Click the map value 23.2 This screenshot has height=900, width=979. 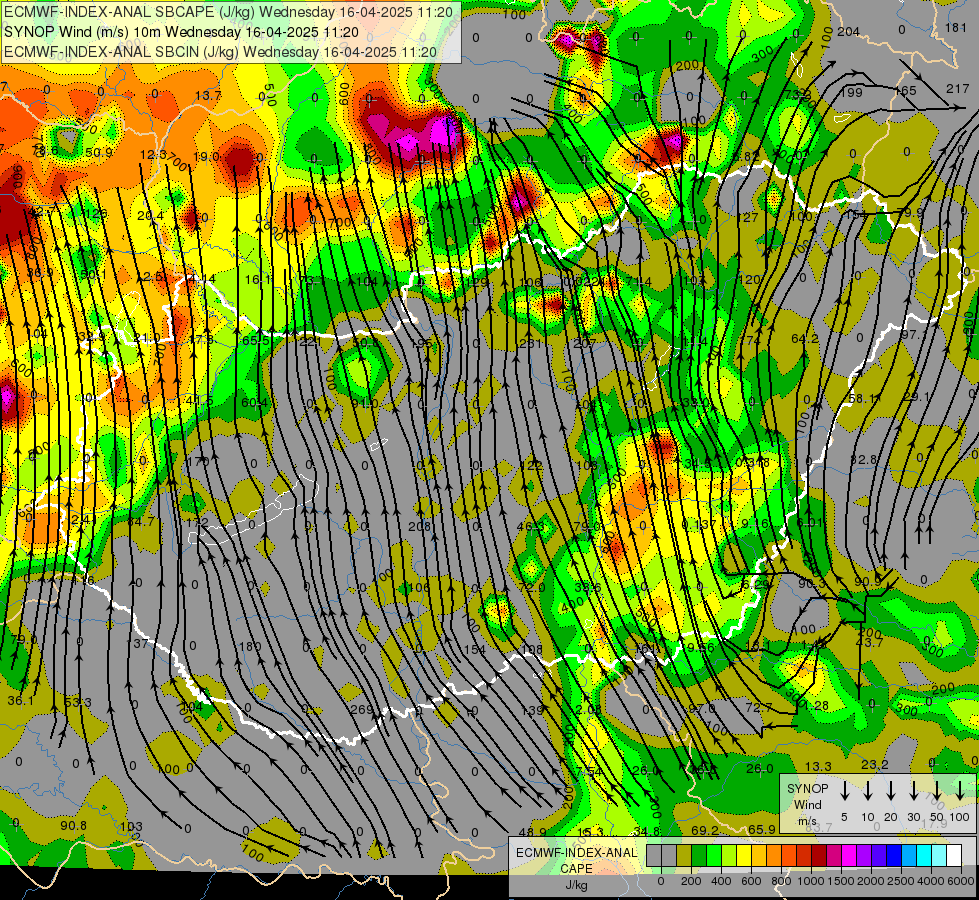click(875, 764)
